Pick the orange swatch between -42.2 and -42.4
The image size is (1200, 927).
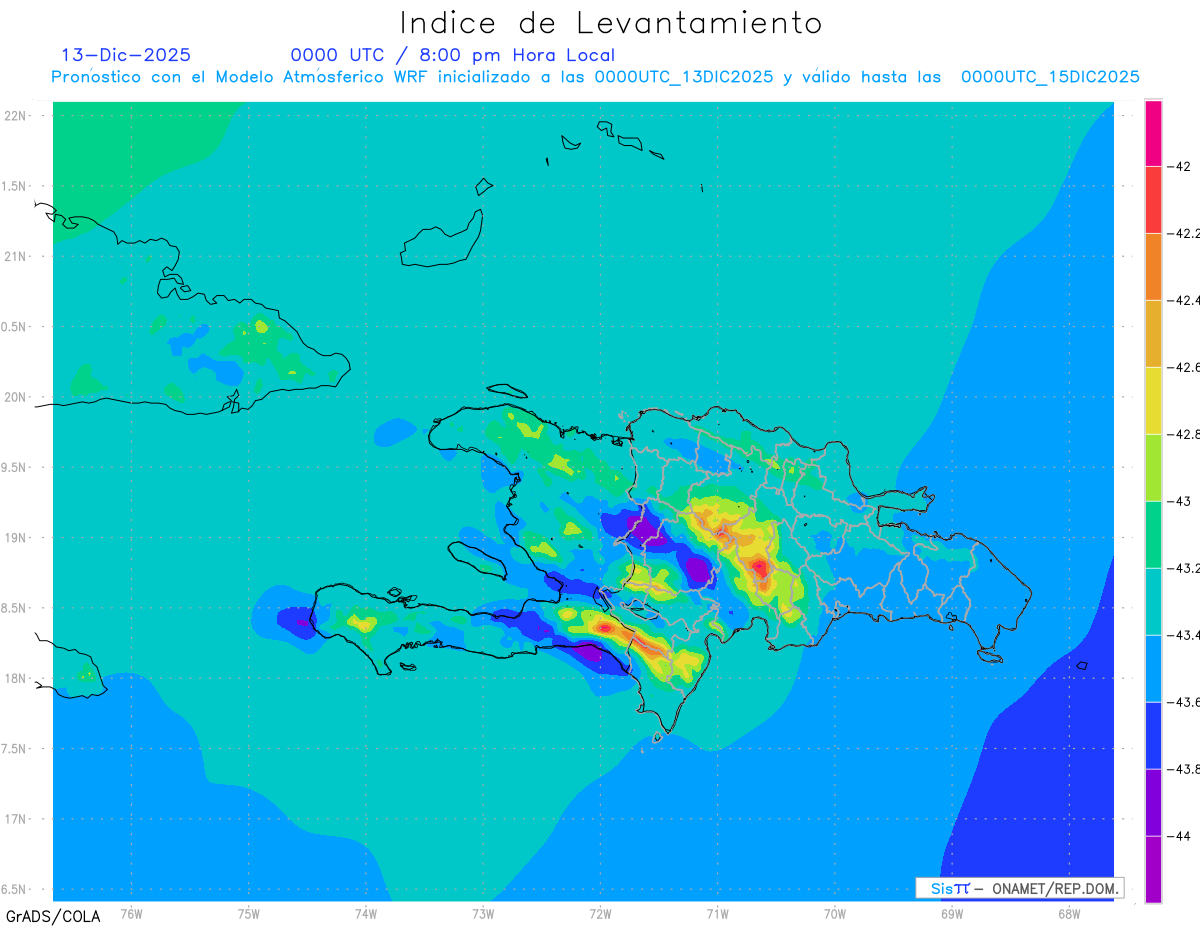tap(1153, 266)
